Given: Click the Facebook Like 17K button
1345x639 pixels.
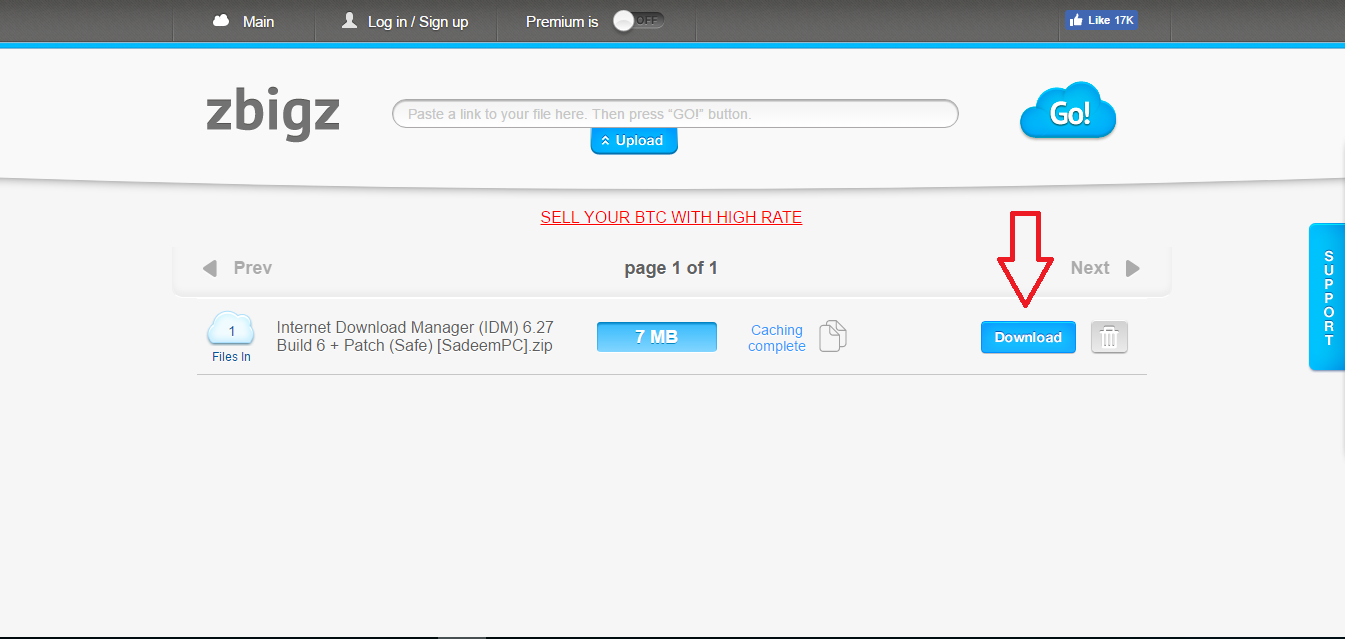Looking at the screenshot, I should coord(1101,20).
